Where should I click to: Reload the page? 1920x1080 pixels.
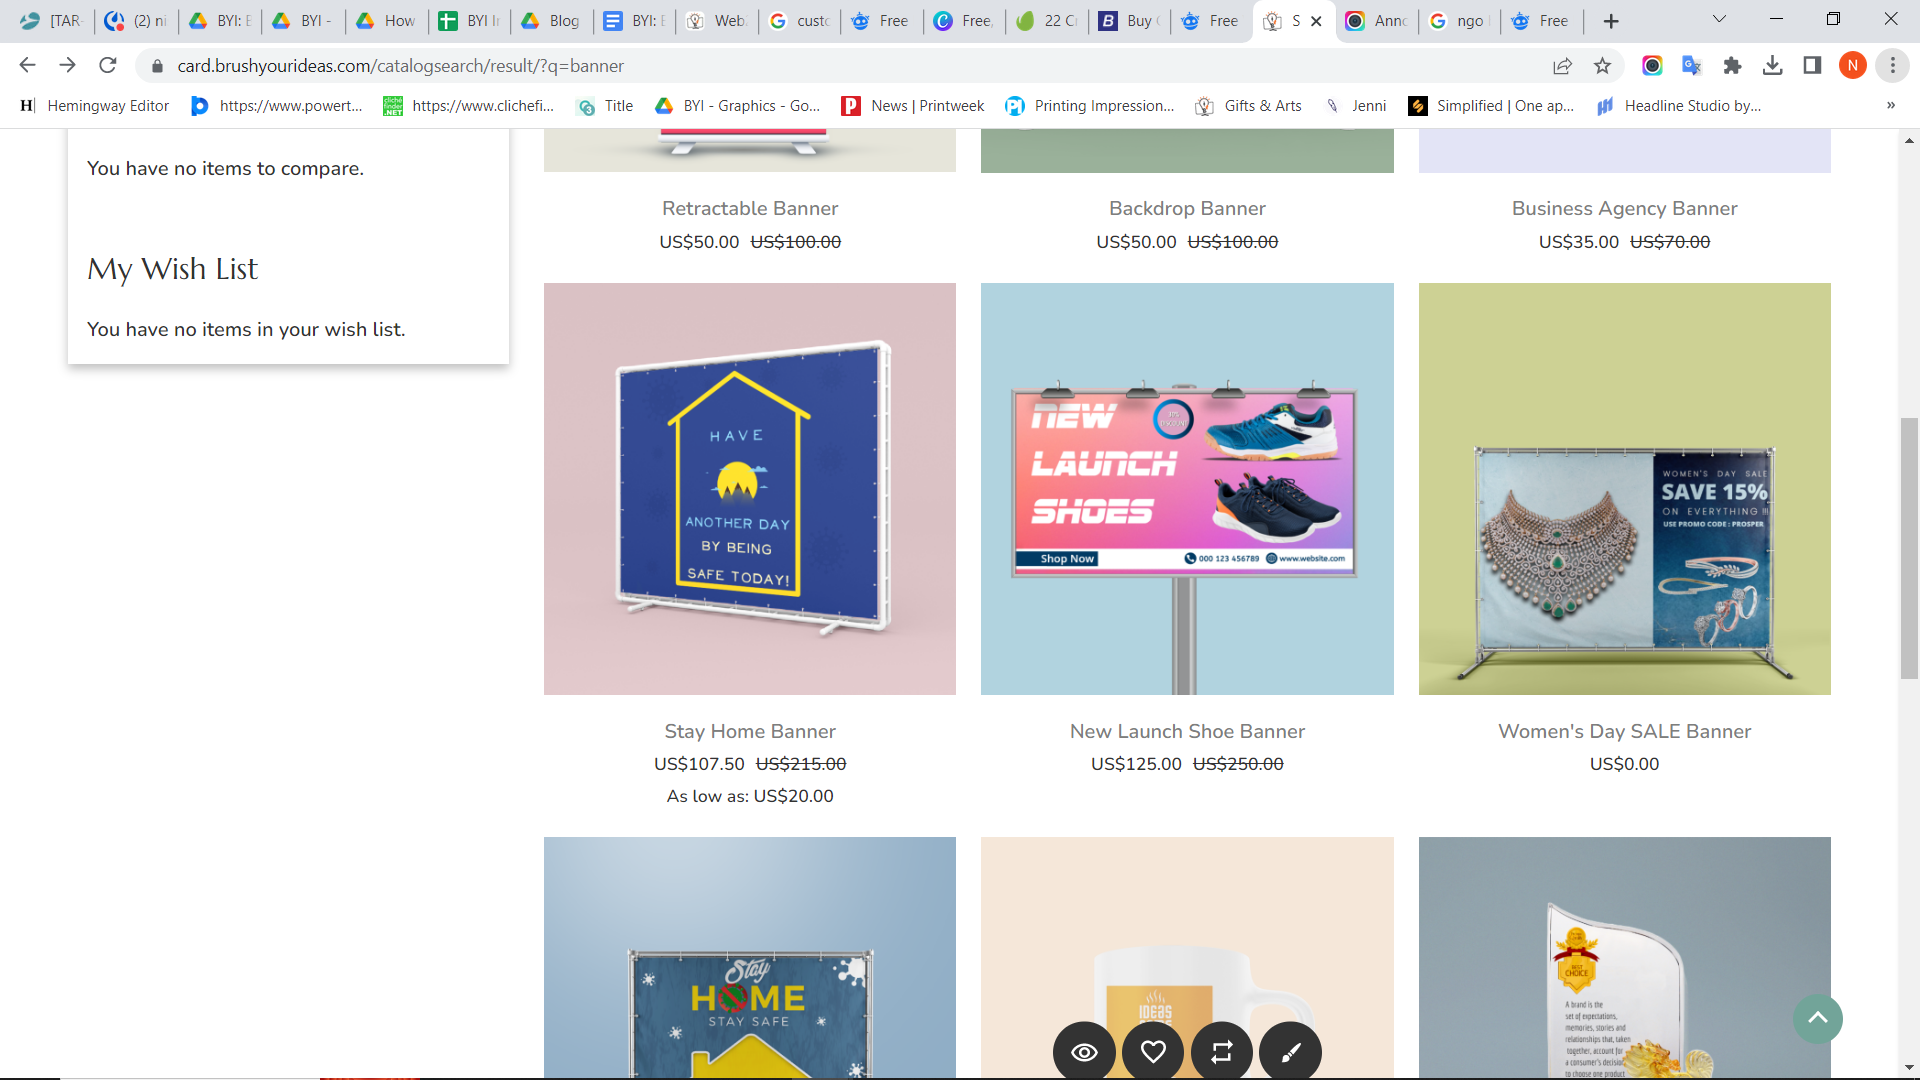tap(108, 66)
